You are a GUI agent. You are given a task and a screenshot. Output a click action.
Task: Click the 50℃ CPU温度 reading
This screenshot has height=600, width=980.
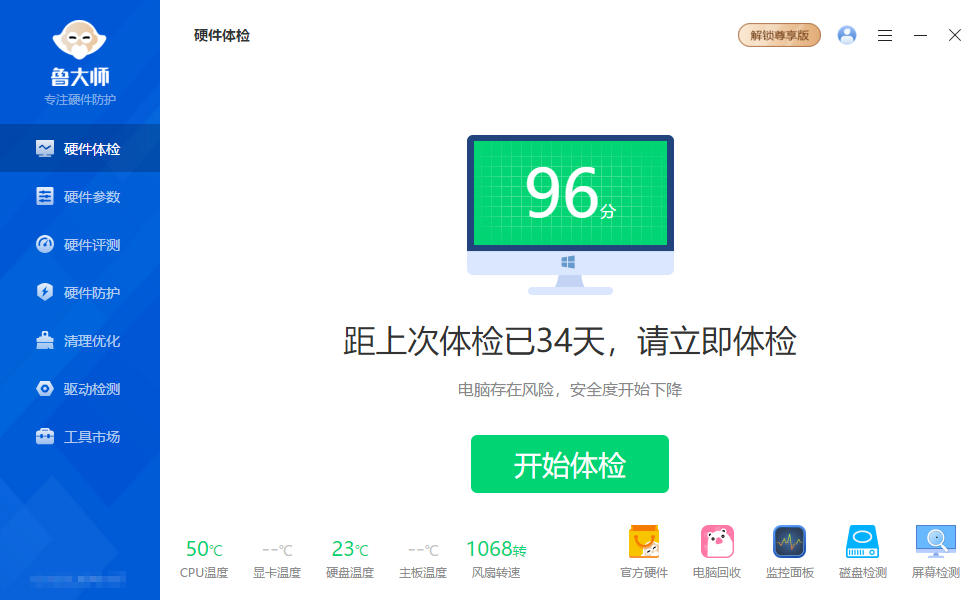(204, 559)
